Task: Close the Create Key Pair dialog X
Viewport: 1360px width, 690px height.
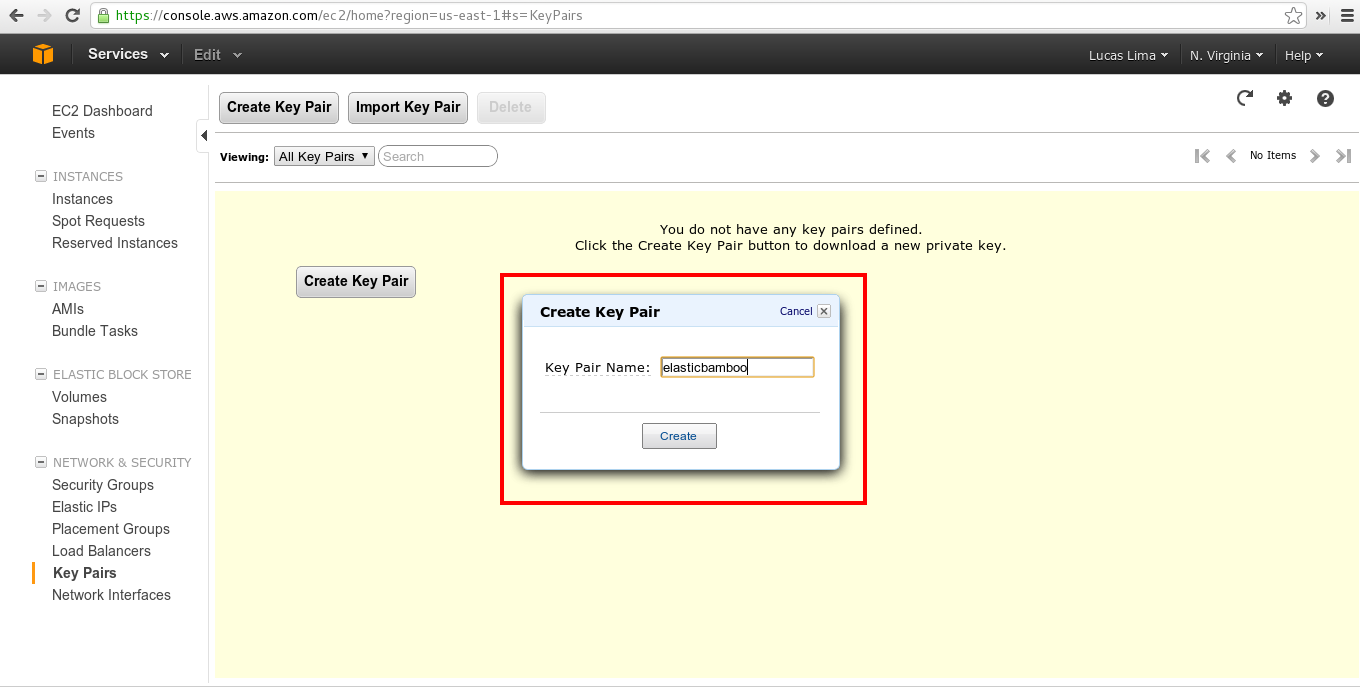Action: pos(824,311)
